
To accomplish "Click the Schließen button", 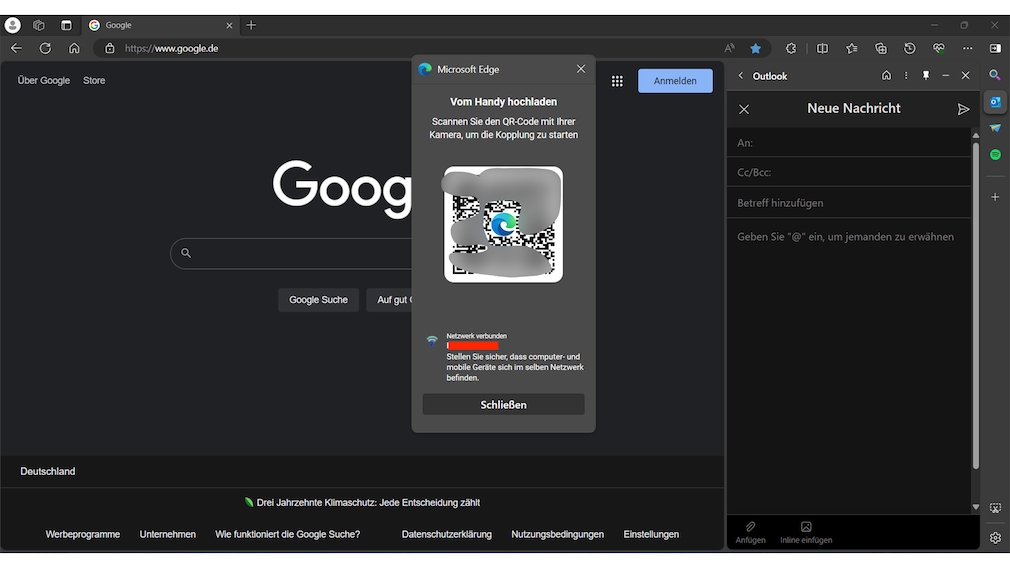I will (x=503, y=404).
